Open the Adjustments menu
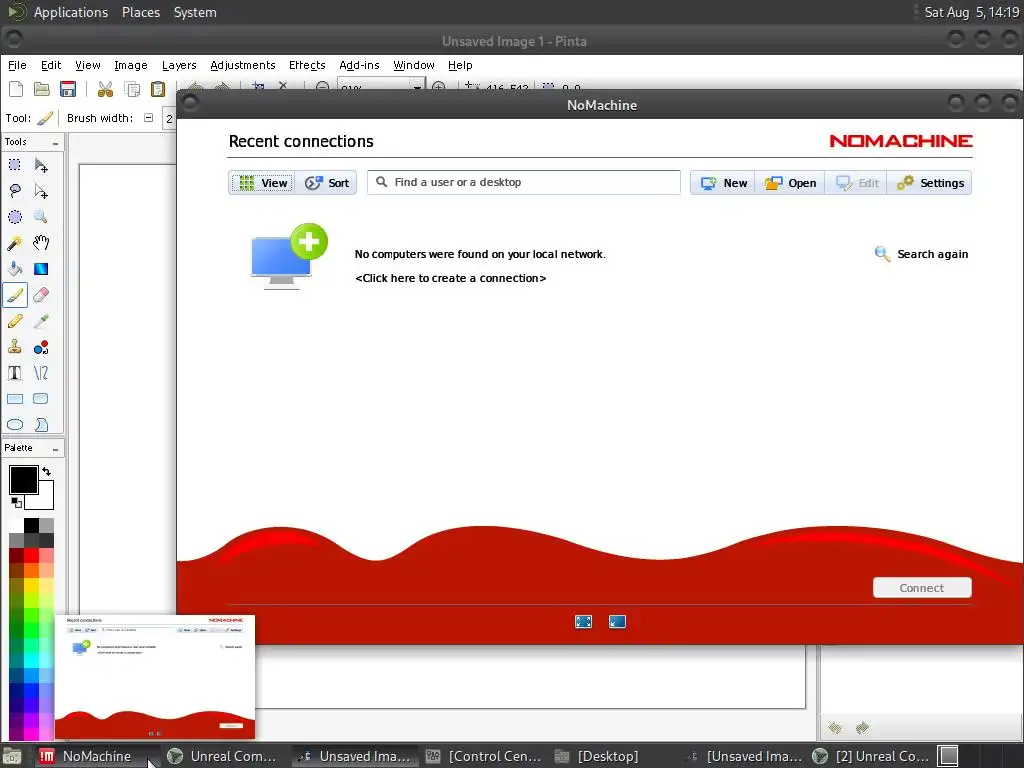The width and height of the screenshot is (1024, 768). pos(243,65)
